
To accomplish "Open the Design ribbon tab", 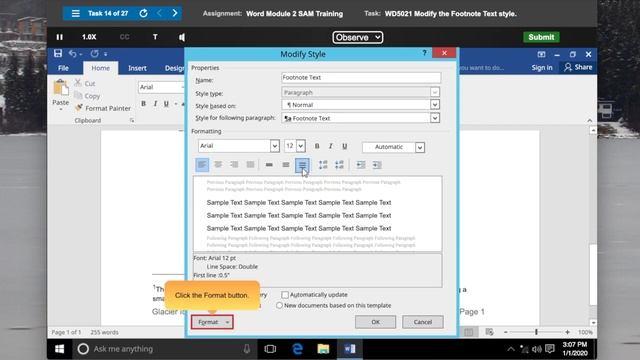I will coord(174,68).
